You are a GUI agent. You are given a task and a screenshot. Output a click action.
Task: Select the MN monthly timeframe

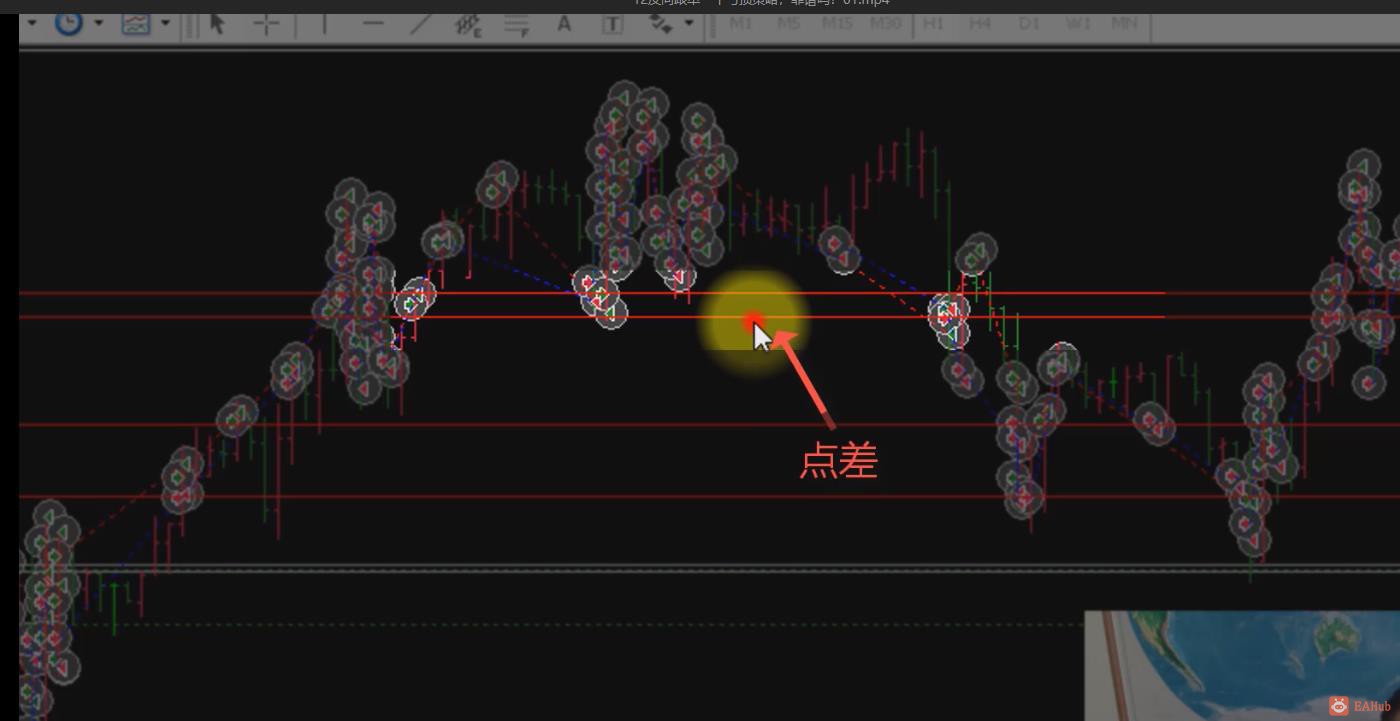[1124, 23]
